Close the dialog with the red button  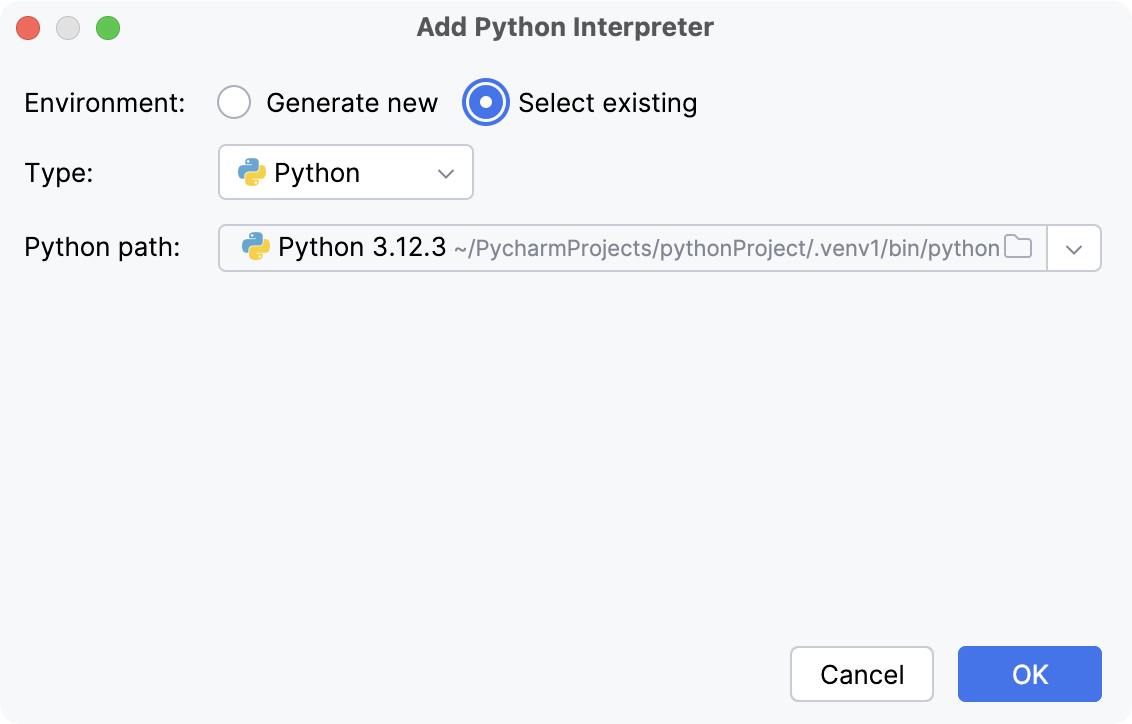28,28
